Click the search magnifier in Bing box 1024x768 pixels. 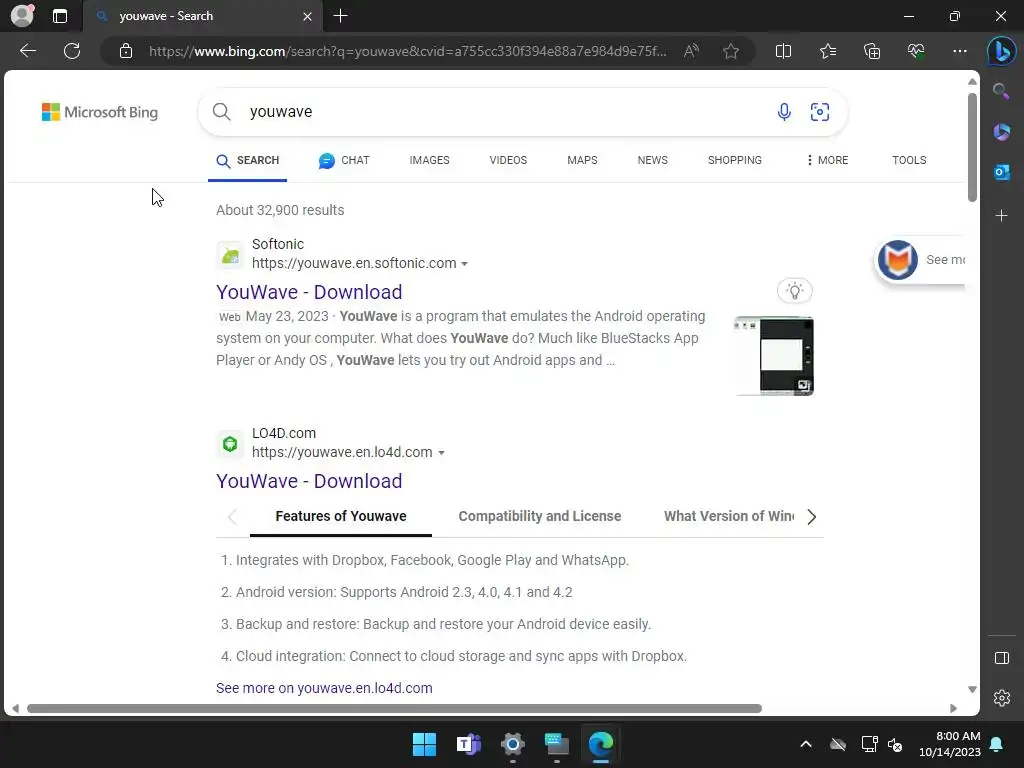point(221,112)
